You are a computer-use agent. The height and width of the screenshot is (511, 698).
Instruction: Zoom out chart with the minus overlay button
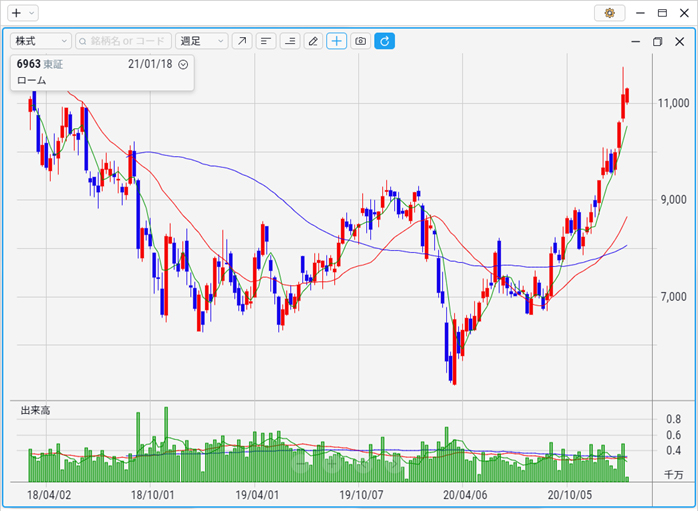(x=302, y=464)
